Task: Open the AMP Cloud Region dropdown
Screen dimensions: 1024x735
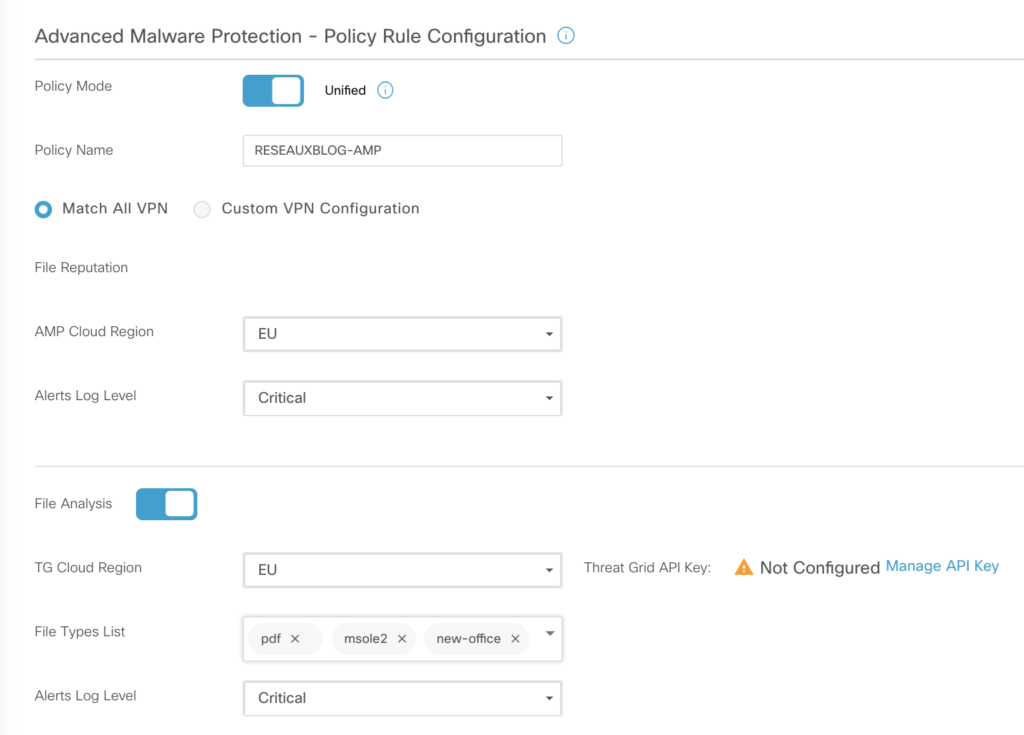Action: coord(402,334)
